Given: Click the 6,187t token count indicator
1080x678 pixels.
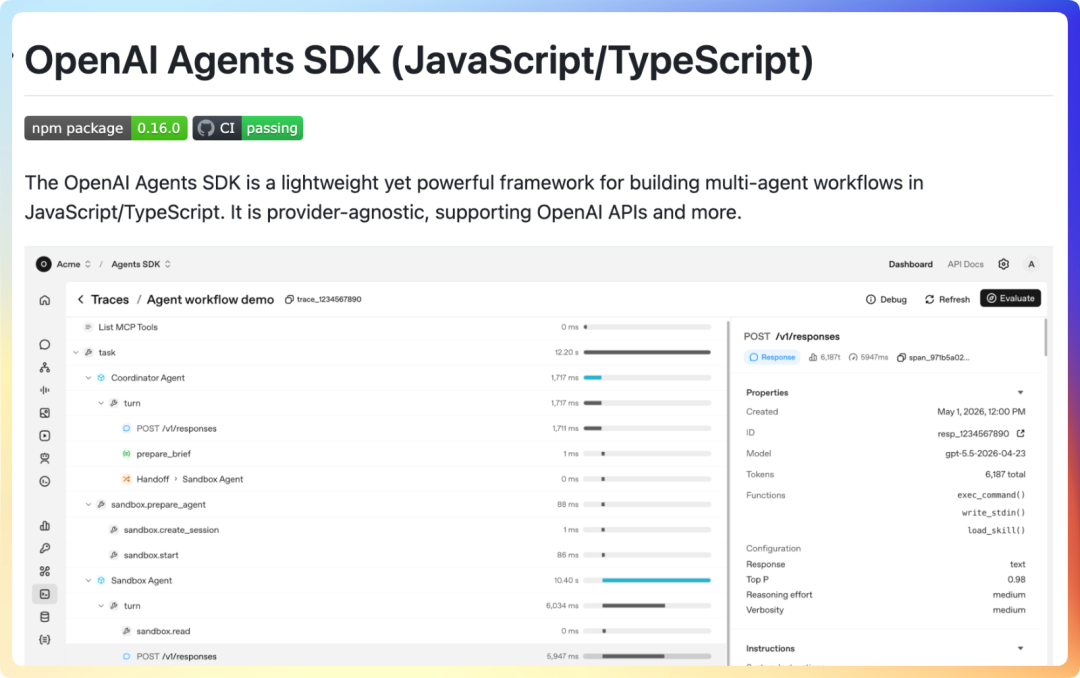Looking at the screenshot, I should [x=824, y=358].
